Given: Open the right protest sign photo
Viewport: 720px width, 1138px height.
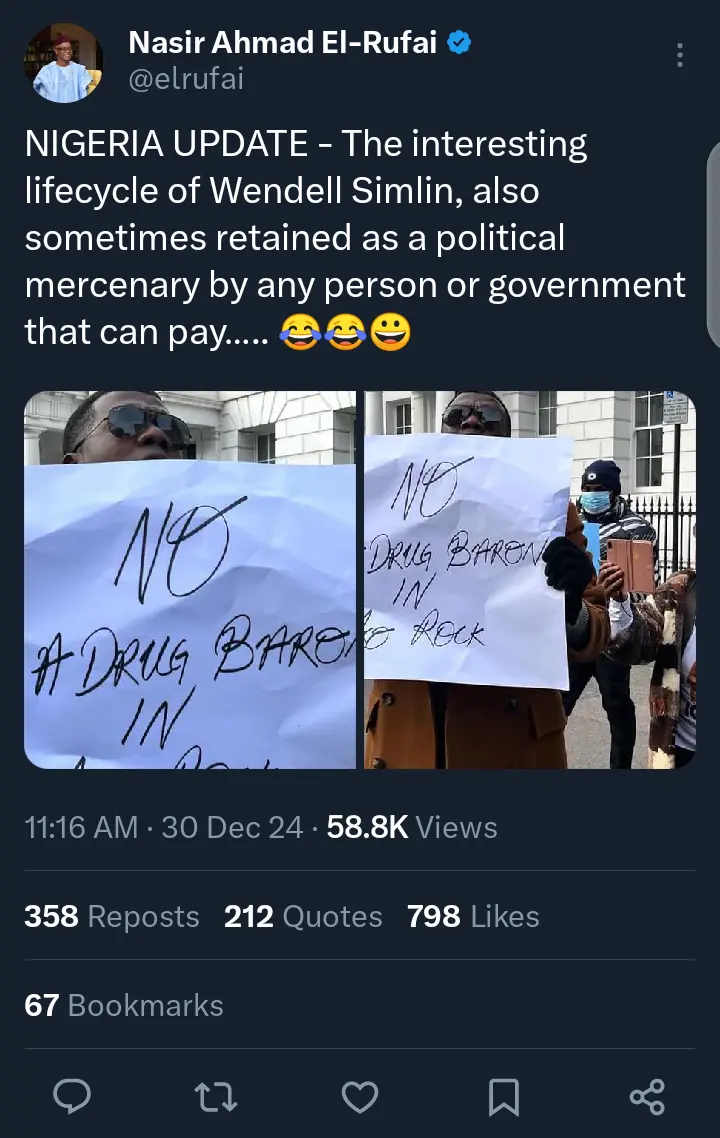Looking at the screenshot, I should click(x=530, y=579).
